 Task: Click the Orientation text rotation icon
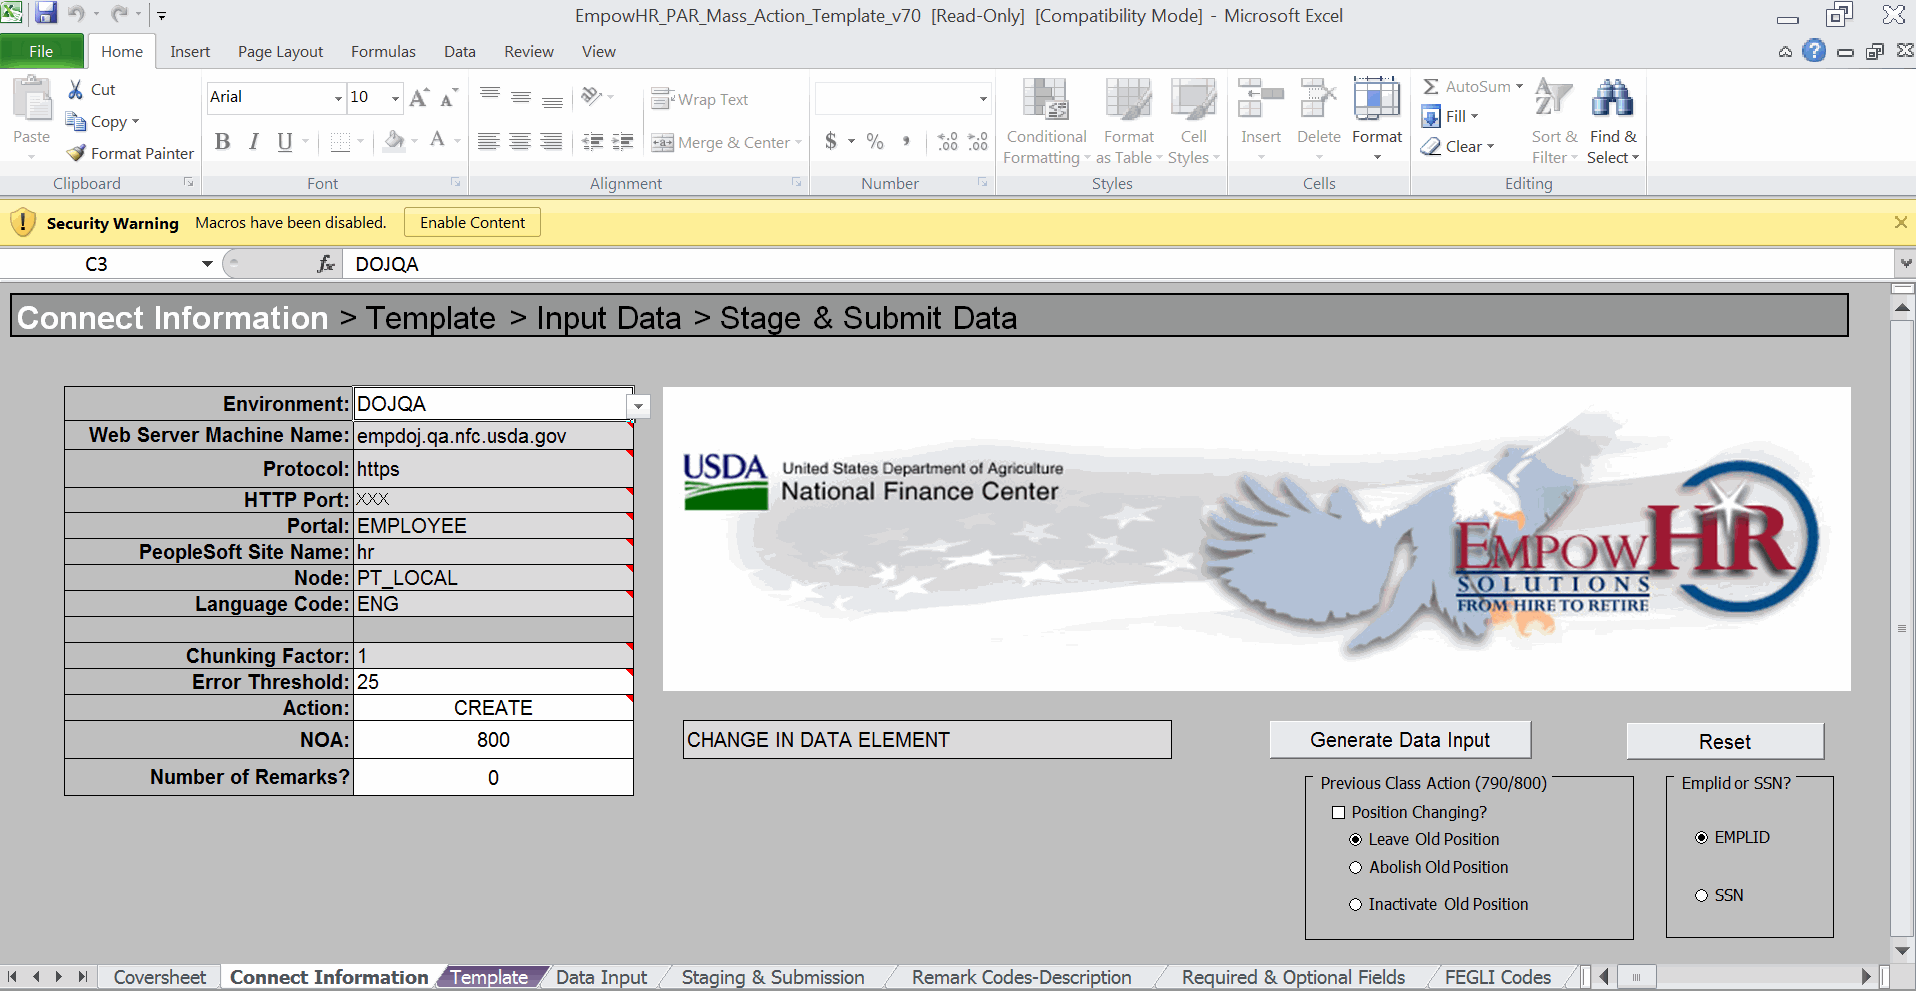(x=591, y=97)
